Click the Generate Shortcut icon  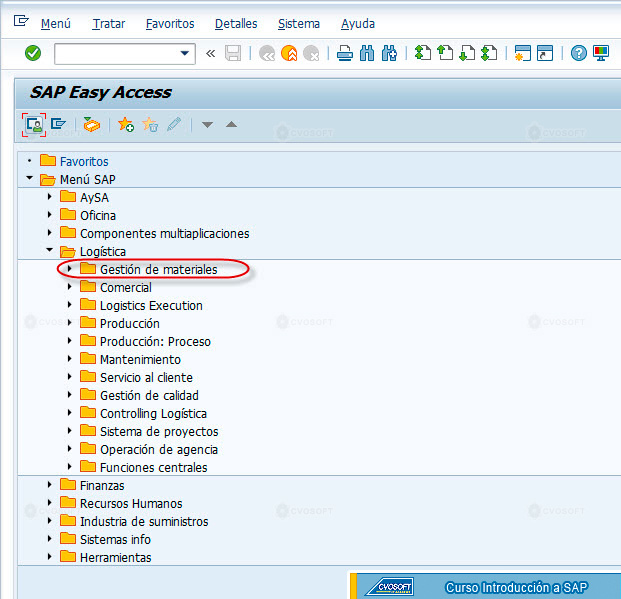[x=545, y=53]
